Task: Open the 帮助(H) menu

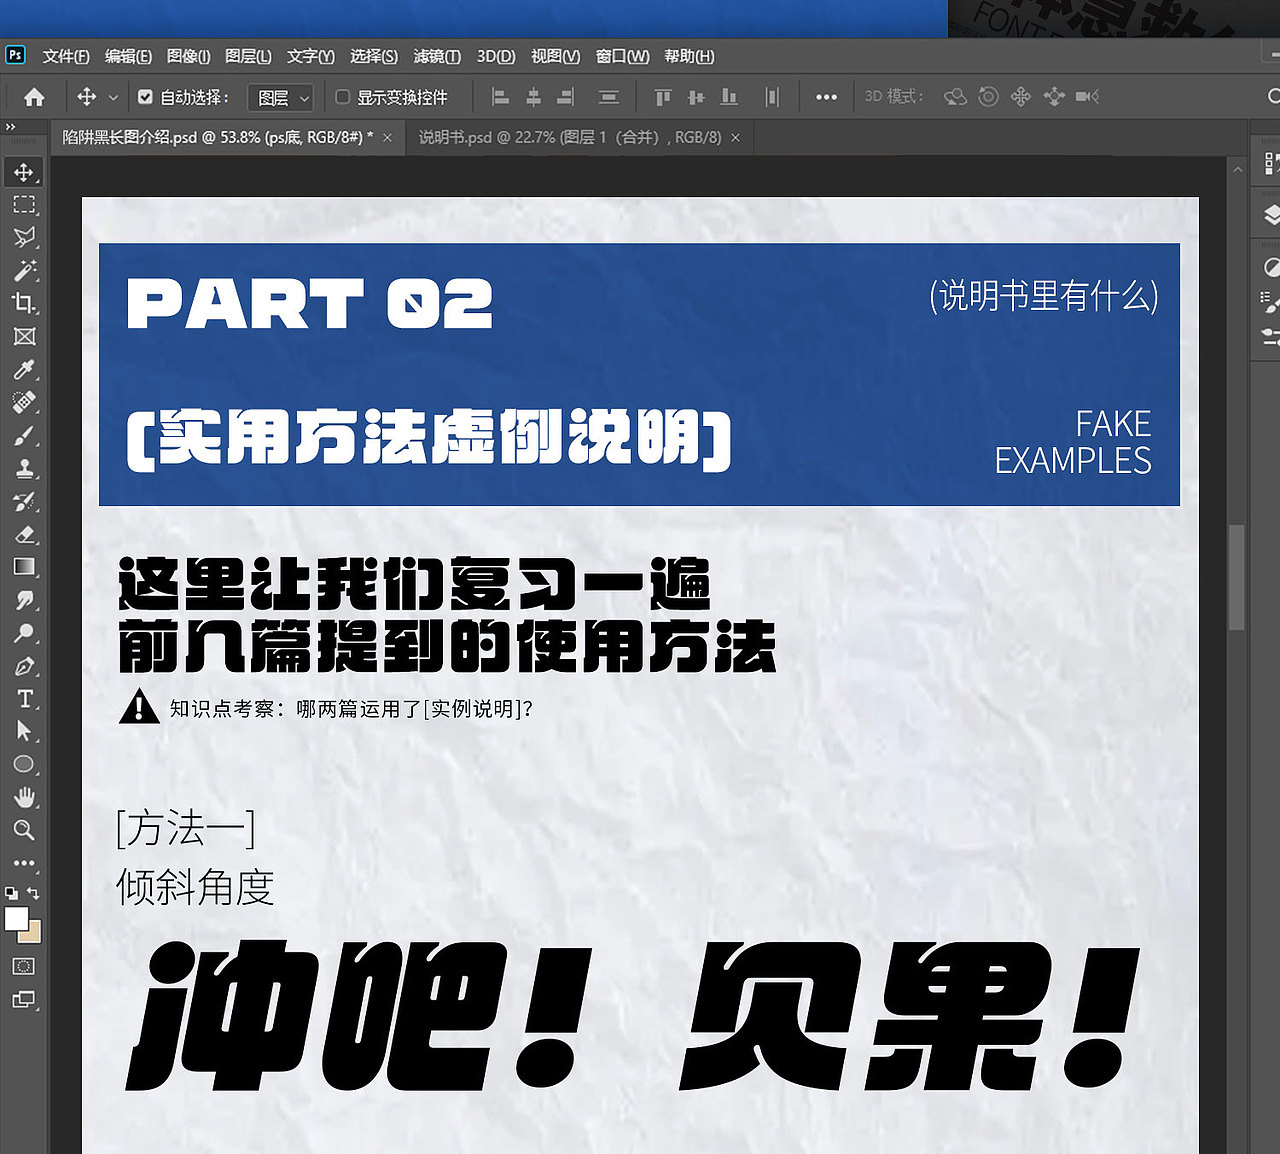Action: pyautogui.click(x=689, y=56)
